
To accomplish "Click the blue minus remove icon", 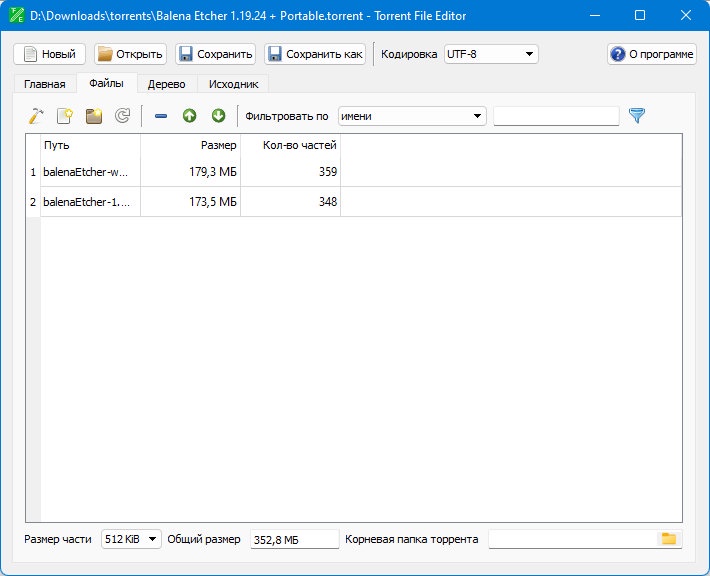I will pos(161,116).
